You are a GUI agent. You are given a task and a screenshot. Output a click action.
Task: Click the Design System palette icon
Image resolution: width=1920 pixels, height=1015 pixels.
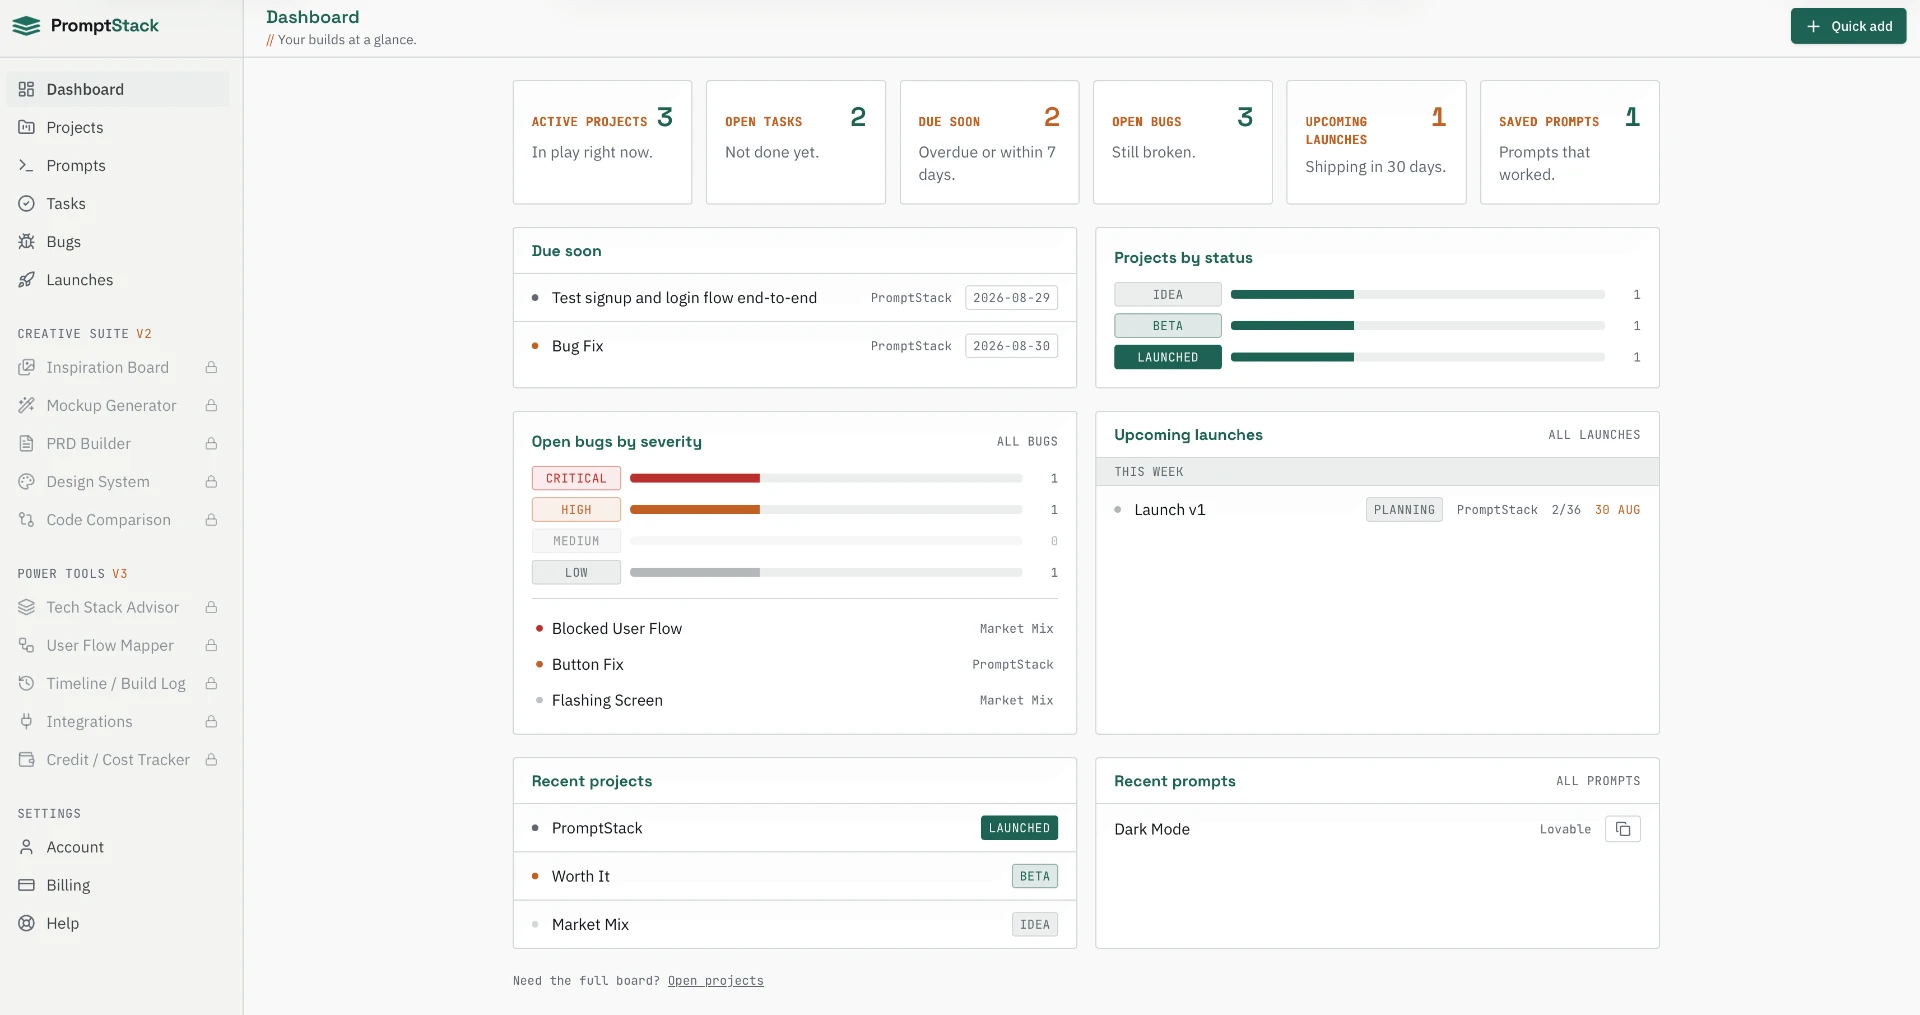pos(26,481)
